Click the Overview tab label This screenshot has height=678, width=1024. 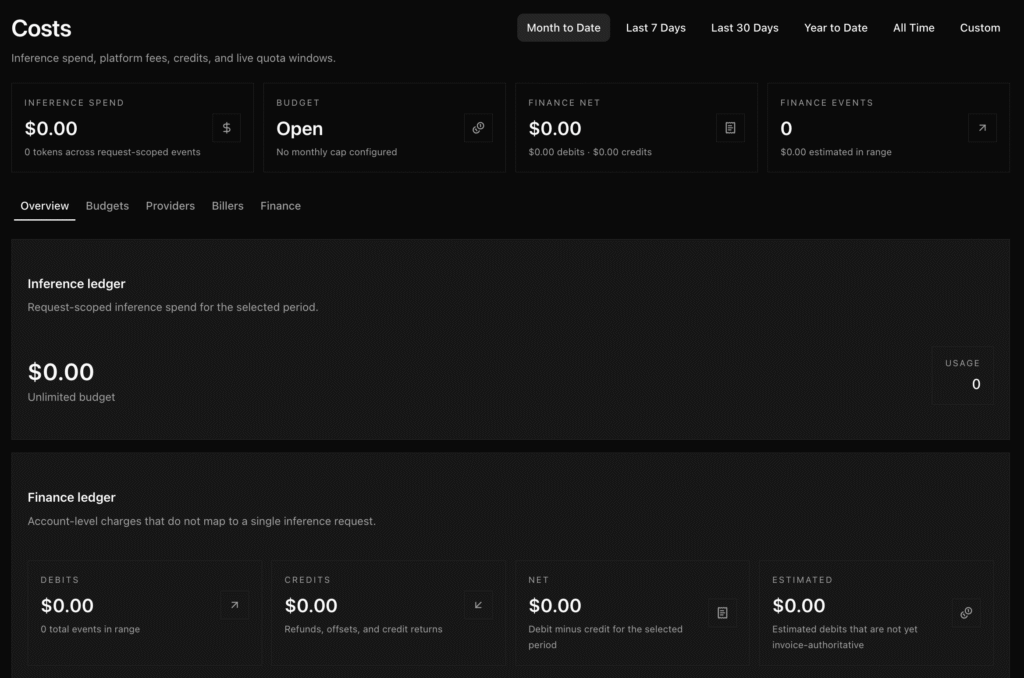(x=44, y=205)
